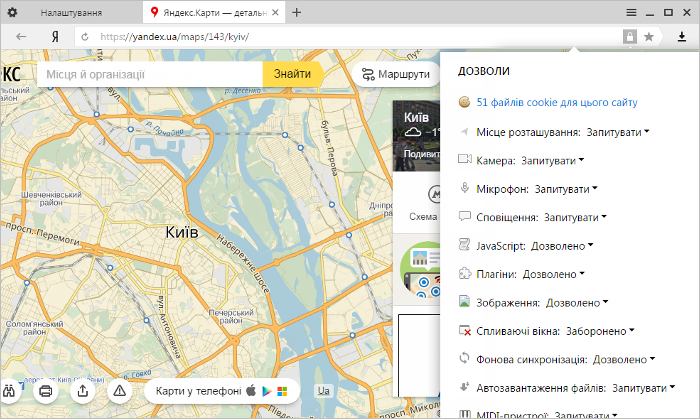
Task: Open downloads with the arrow icon
Action: coord(682,37)
